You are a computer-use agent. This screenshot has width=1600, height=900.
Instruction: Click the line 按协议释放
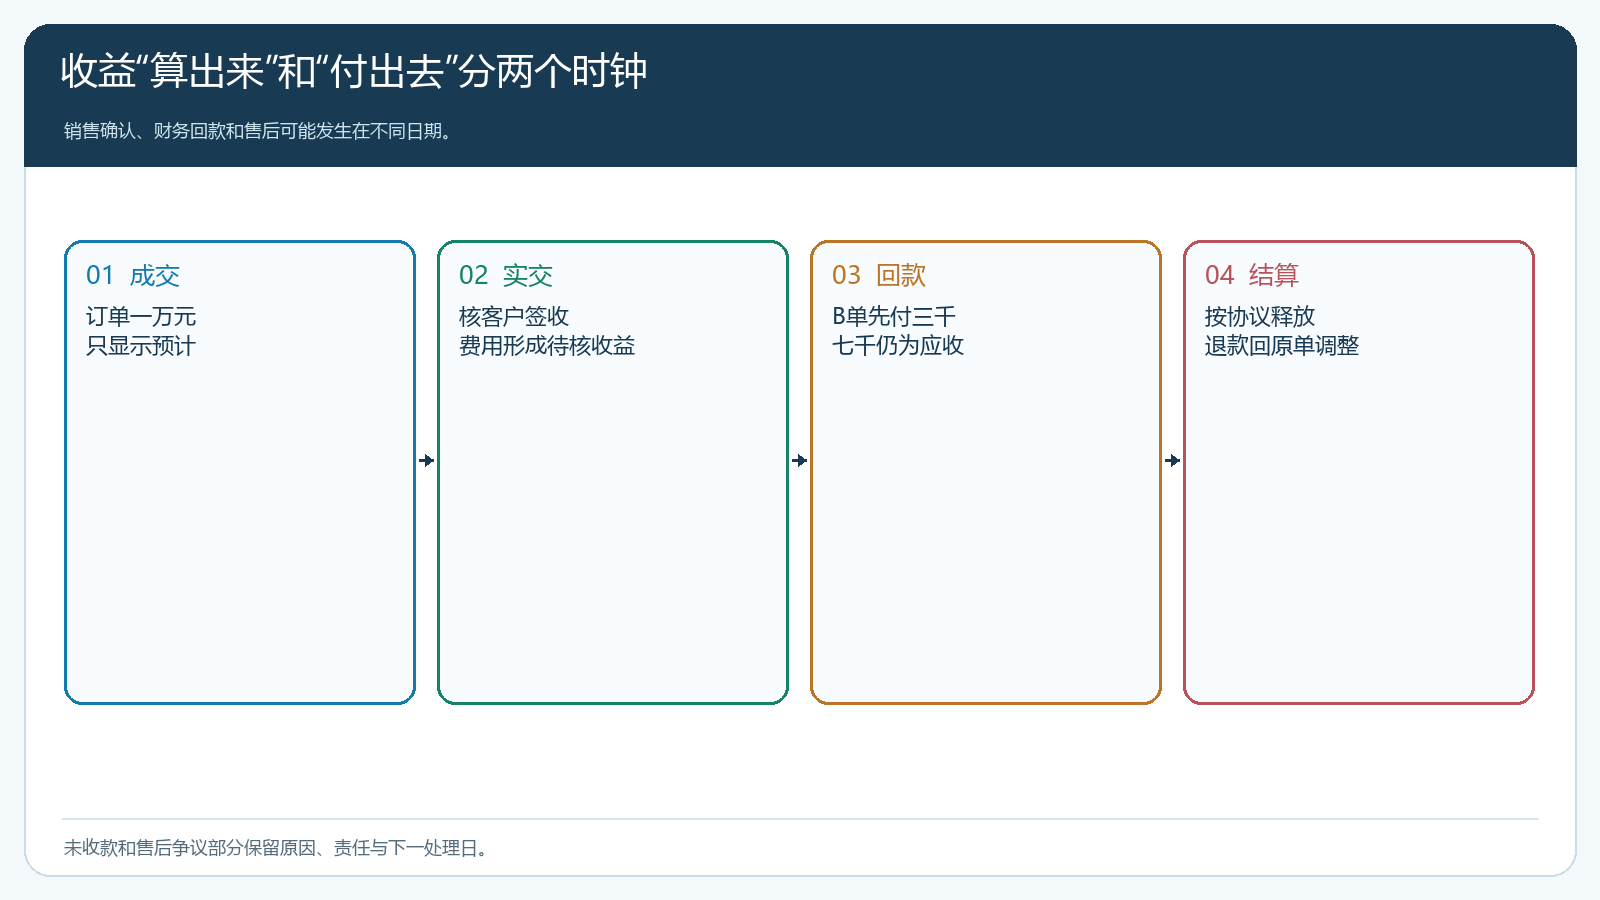[x=1260, y=317]
